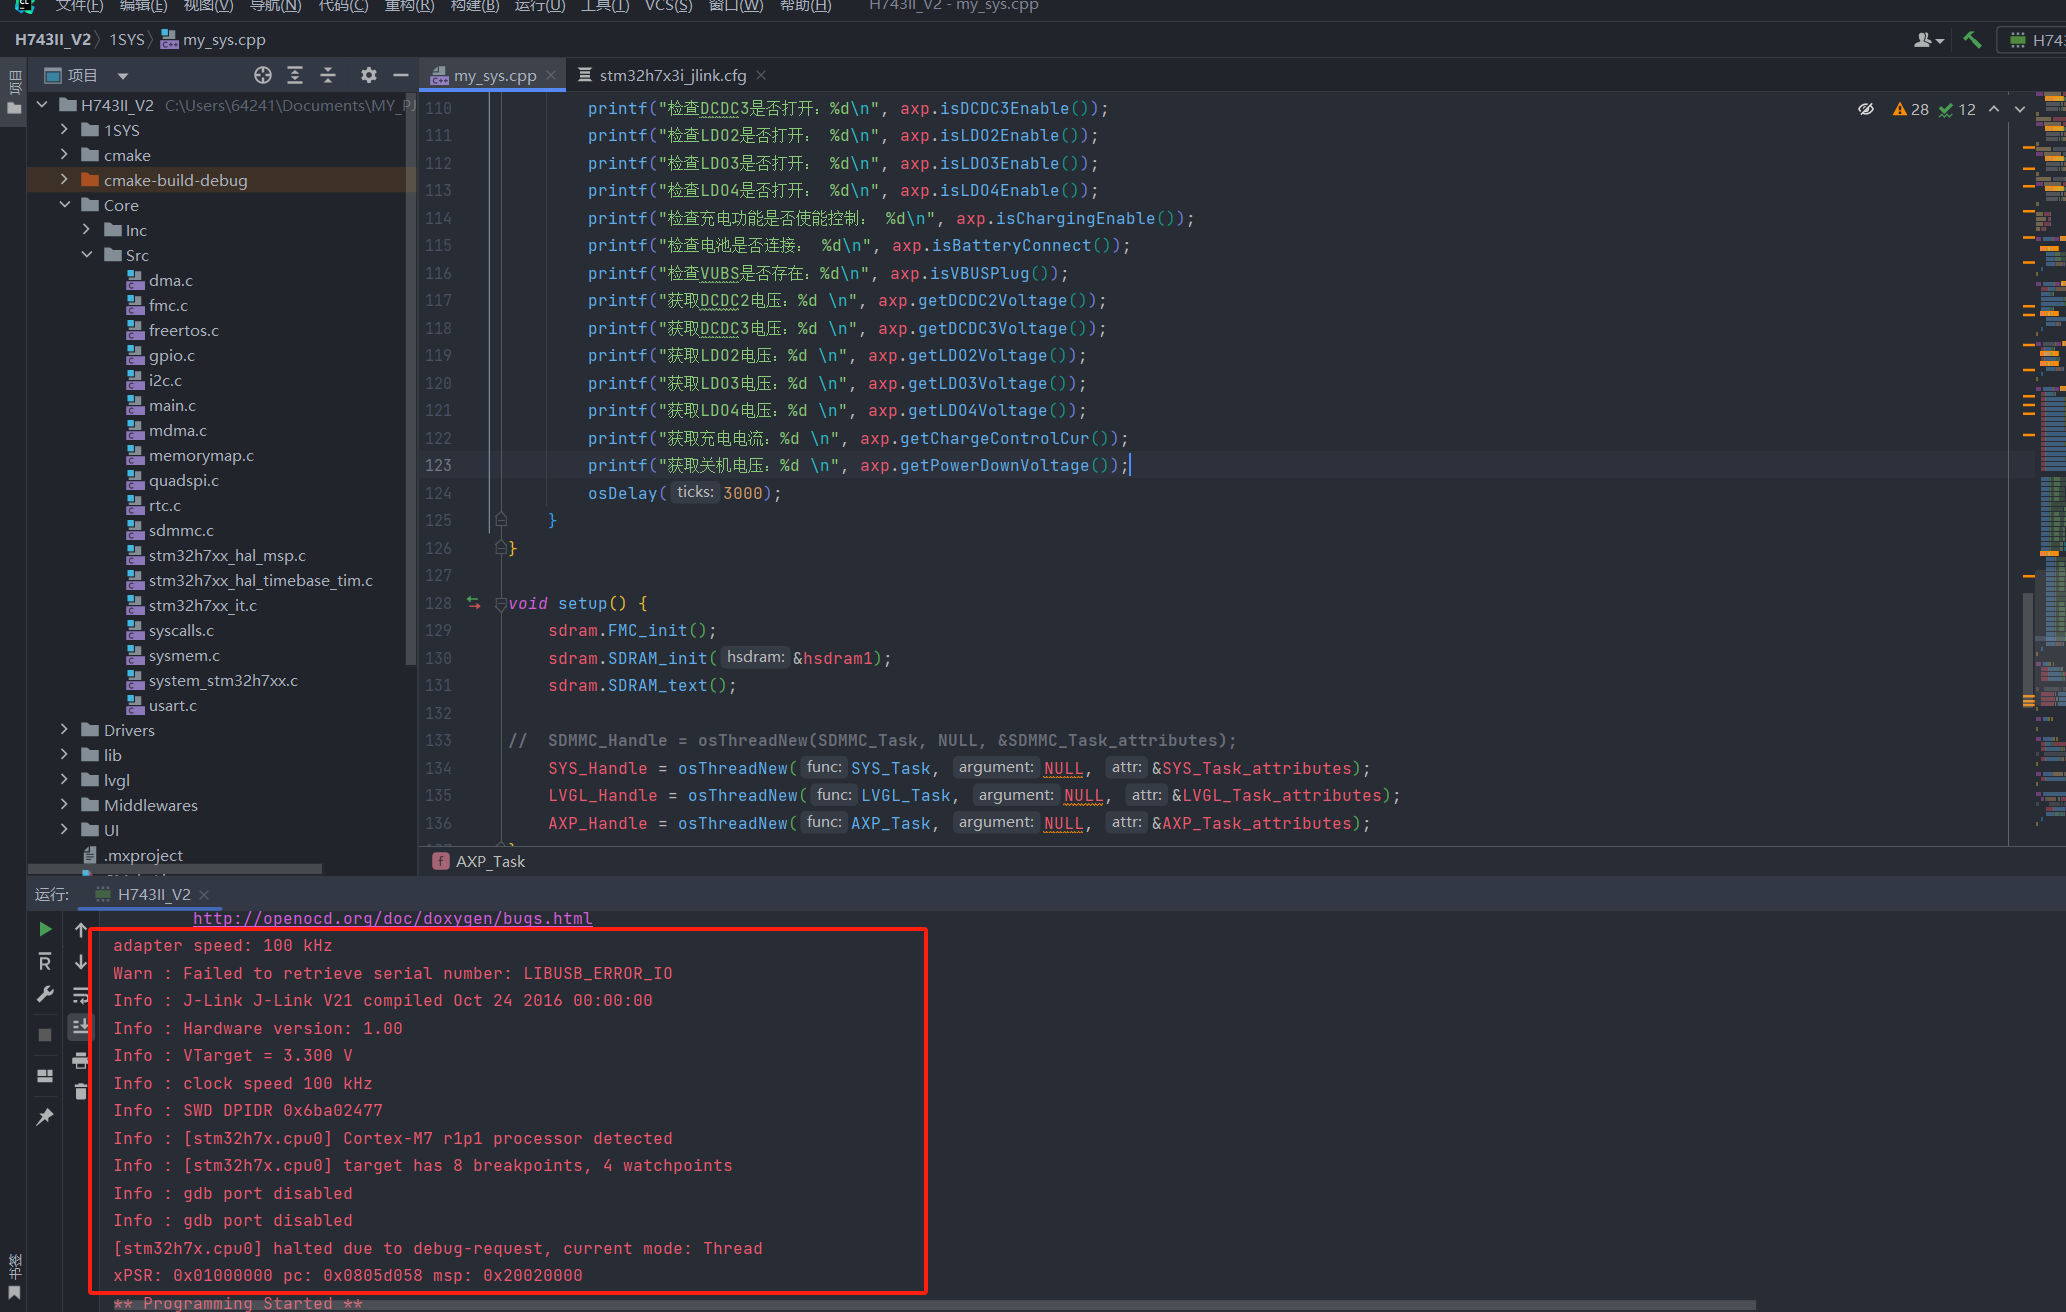This screenshot has width=2066, height=1312.
Task: Click the warnings count 28 indicator
Action: tap(1910, 109)
